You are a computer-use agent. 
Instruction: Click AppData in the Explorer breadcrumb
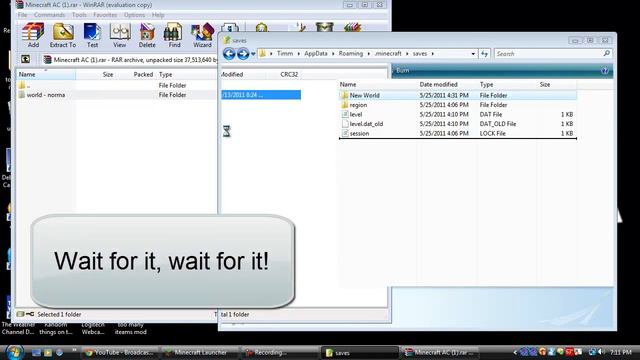[316, 53]
